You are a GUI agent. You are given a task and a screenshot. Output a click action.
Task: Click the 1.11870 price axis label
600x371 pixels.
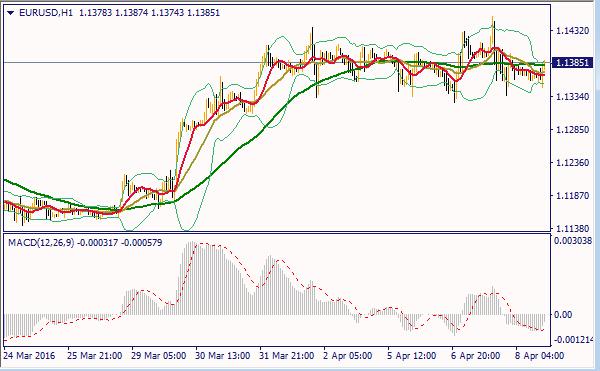[572, 196]
